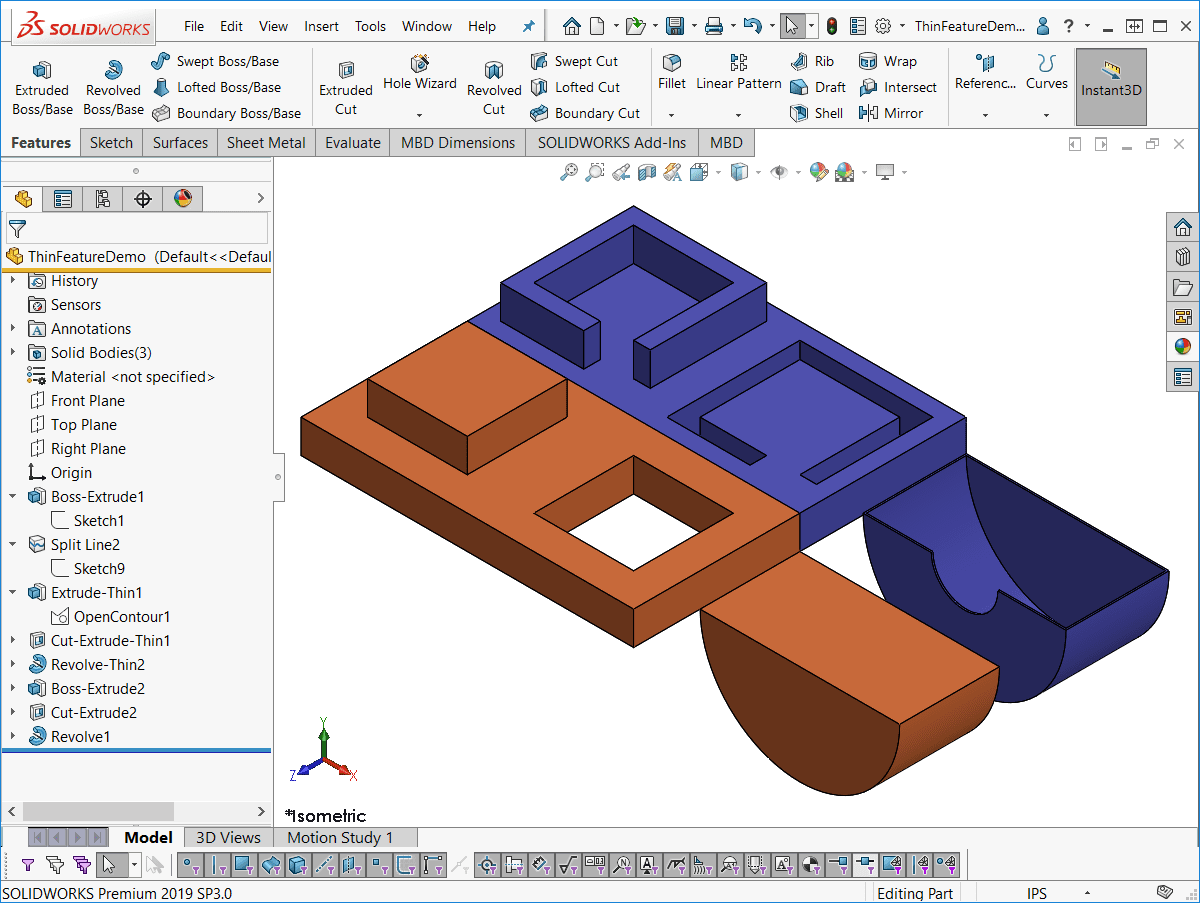This screenshot has height=903, width=1200.
Task: Expand the Cut-Extrude-Thin1 feature node
Action: click(x=13, y=641)
